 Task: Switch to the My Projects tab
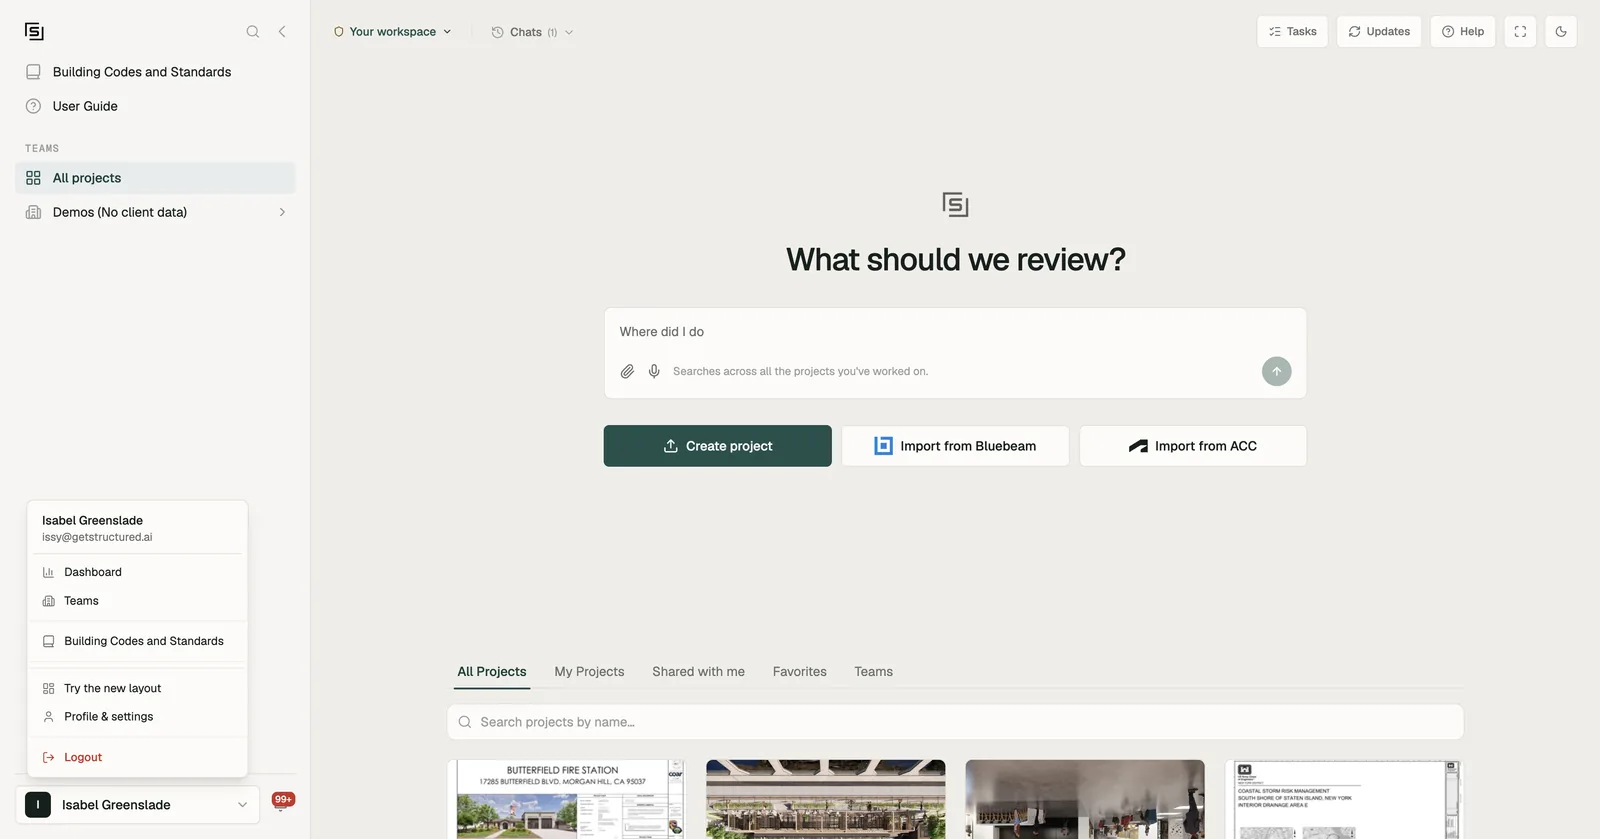(589, 672)
